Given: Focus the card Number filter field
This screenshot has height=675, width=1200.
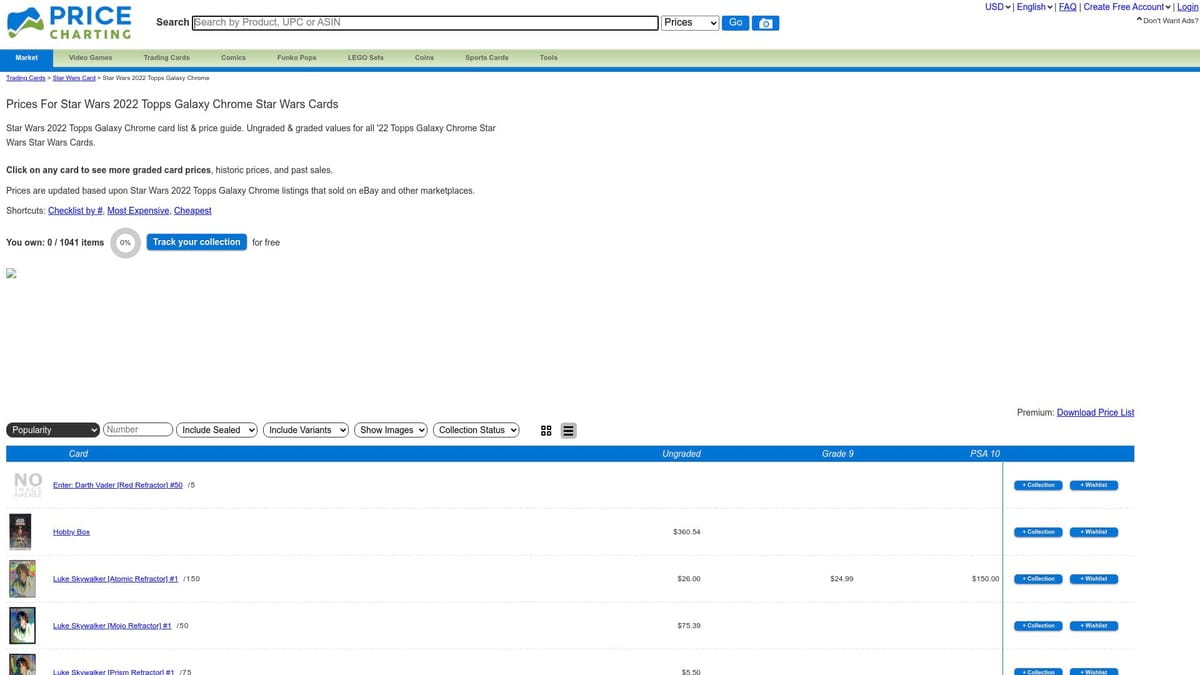Looking at the screenshot, I should 137,430.
